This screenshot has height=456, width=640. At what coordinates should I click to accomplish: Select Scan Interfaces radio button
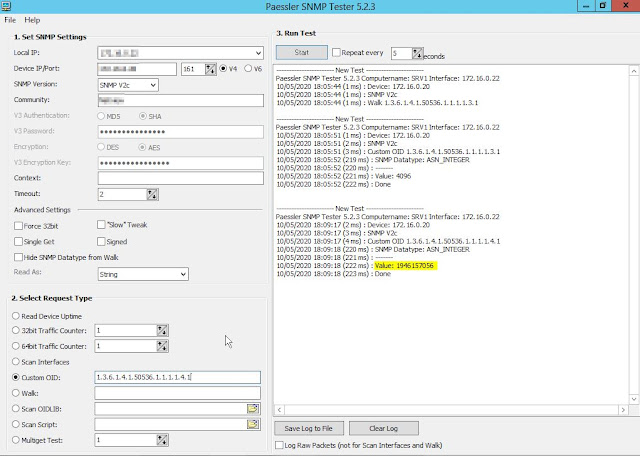point(16,362)
